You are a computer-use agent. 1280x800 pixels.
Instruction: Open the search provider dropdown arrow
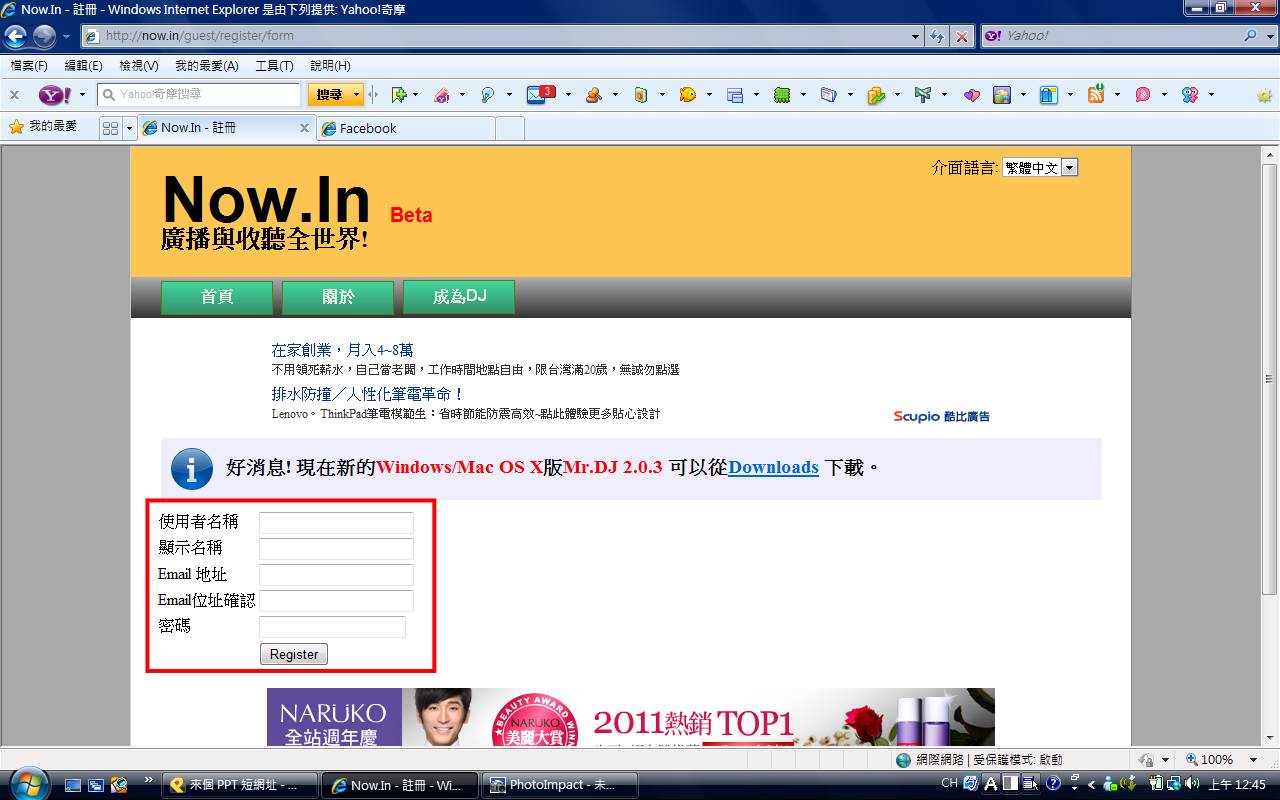1268,36
